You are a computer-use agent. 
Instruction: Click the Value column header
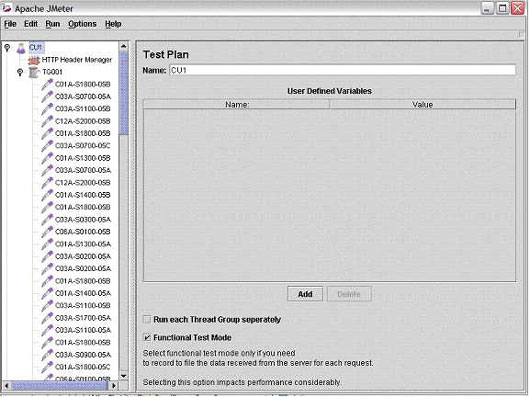click(423, 104)
